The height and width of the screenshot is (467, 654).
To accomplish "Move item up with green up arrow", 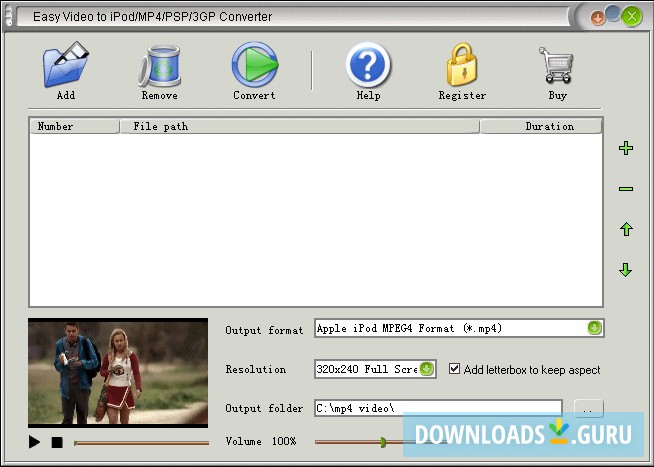I will 626,229.
